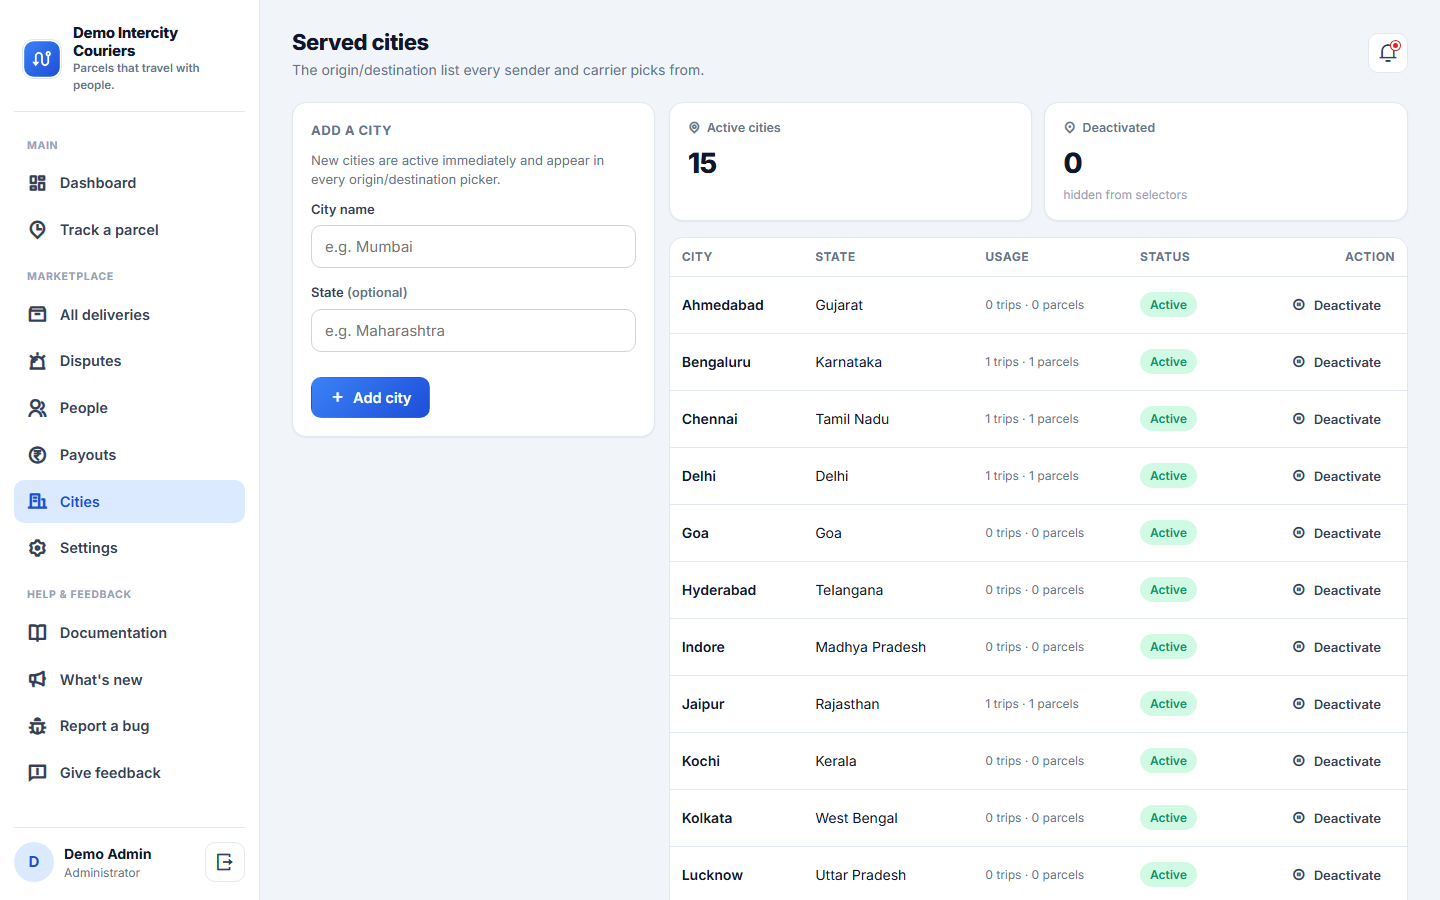Click the All deliveries box icon
Screen dimensions: 1440x900
[38, 315]
